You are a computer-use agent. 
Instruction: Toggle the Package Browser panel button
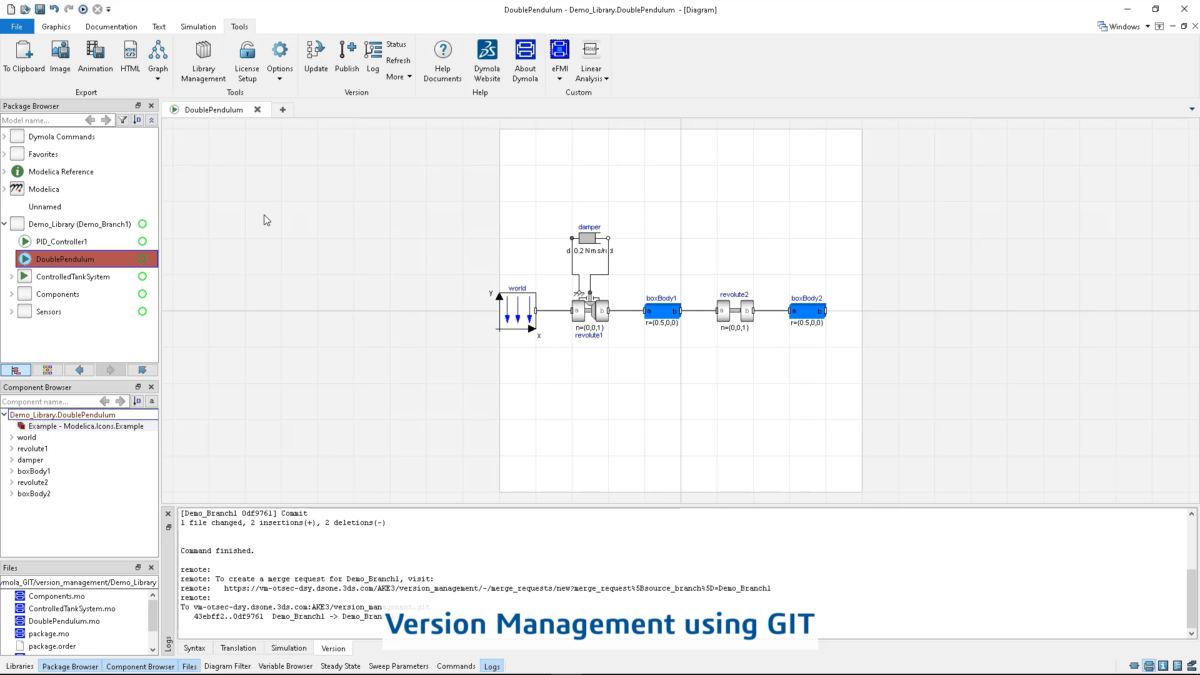[x=70, y=666]
